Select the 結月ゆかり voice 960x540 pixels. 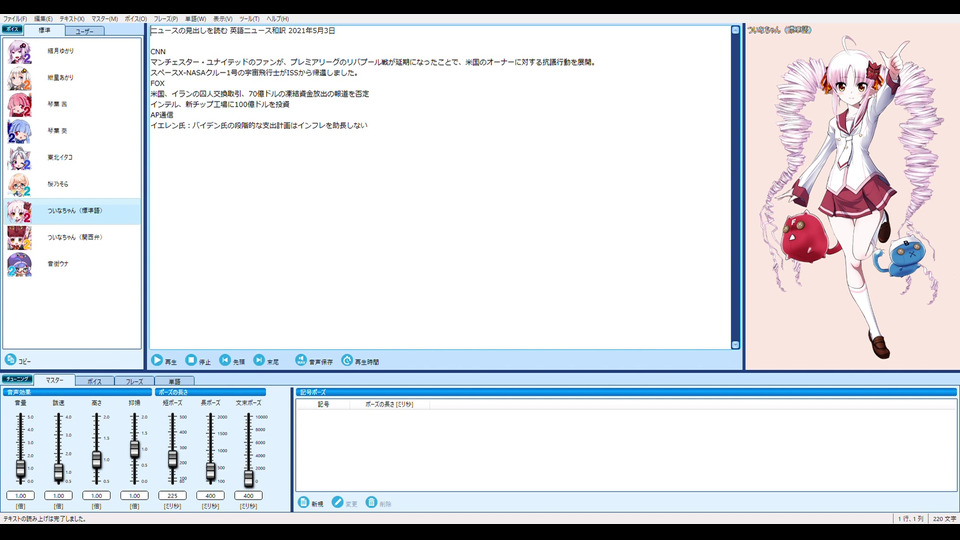pos(72,51)
